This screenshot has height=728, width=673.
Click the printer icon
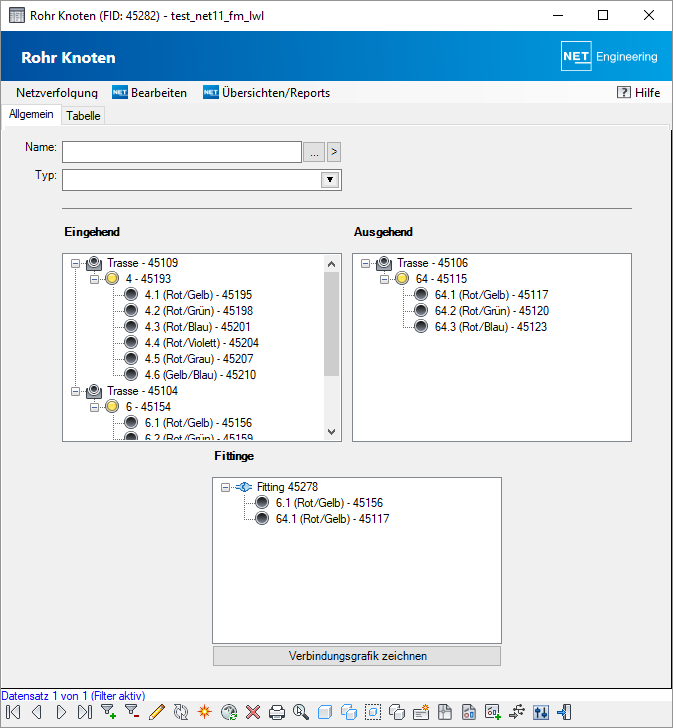pos(277,713)
